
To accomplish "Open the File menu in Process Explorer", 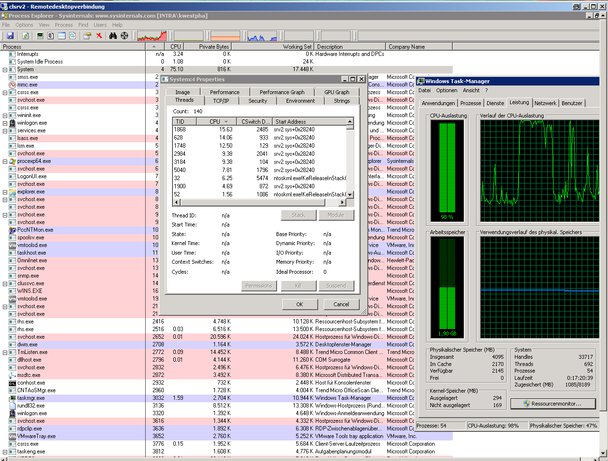I will pyautogui.click(x=6, y=25).
